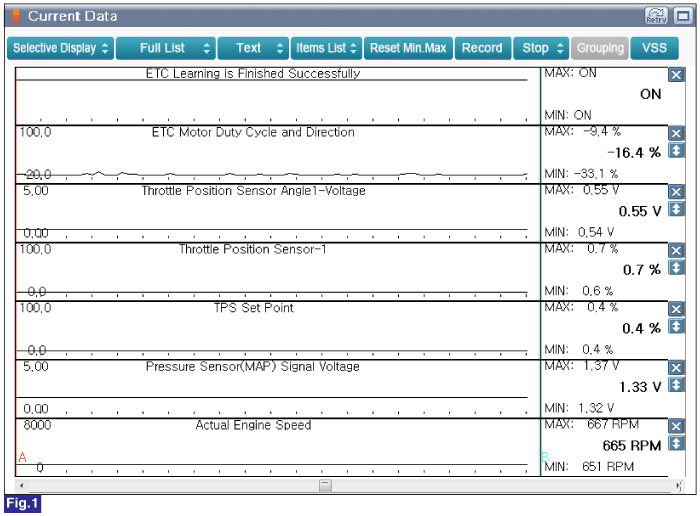Open the Stop dropdown
Screen dimensions: 700x516
[541, 48]
